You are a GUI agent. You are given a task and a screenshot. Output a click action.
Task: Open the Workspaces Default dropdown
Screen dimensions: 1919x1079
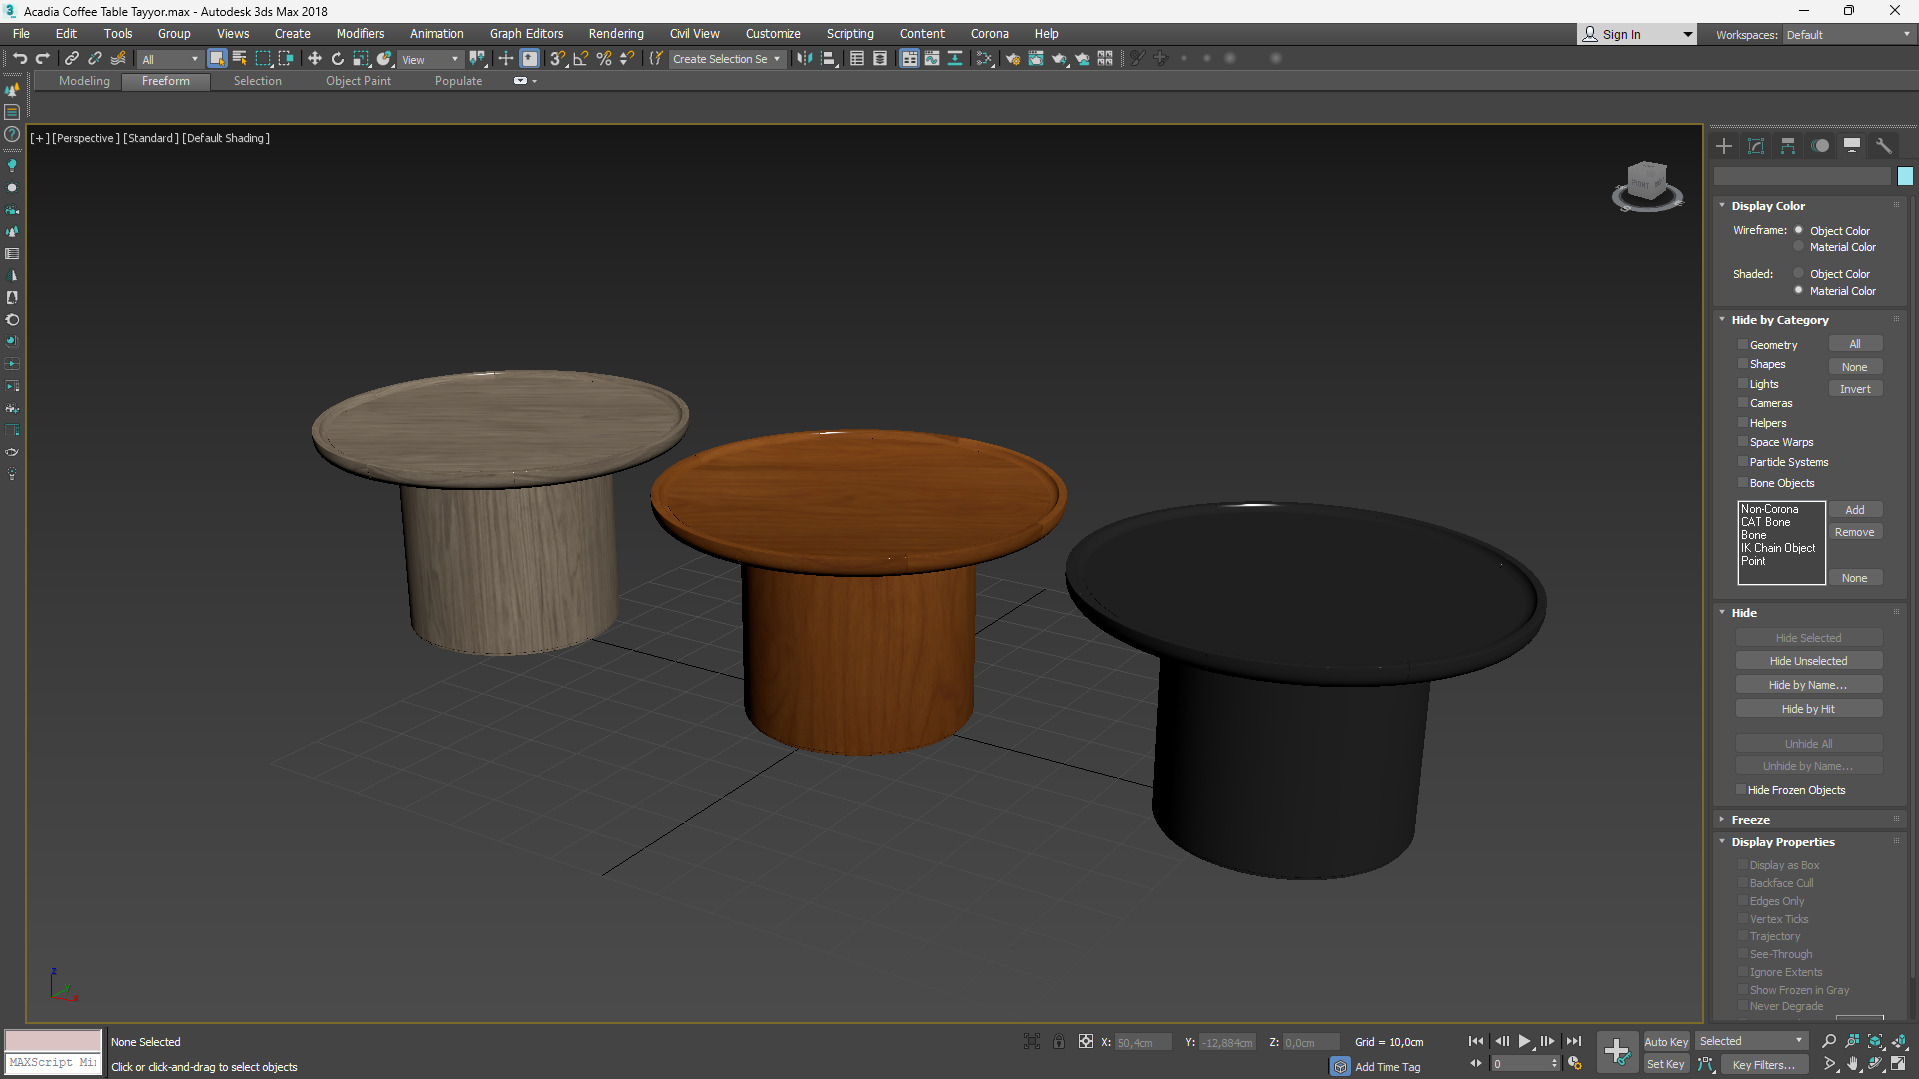(1848, 35)
